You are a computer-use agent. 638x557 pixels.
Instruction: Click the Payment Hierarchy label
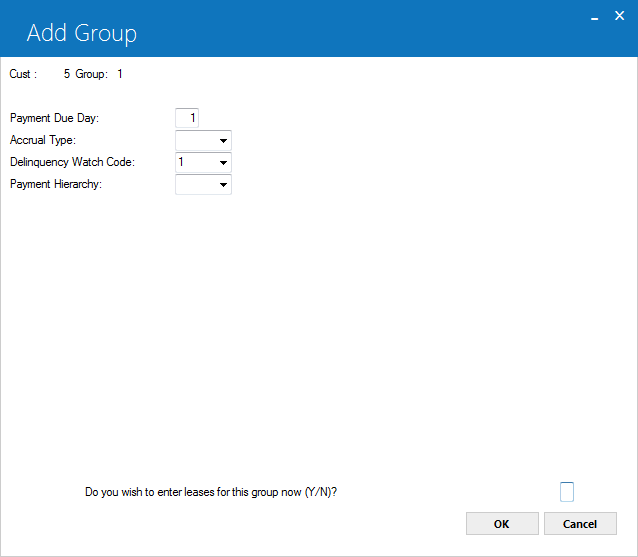[x=56, y=184]
